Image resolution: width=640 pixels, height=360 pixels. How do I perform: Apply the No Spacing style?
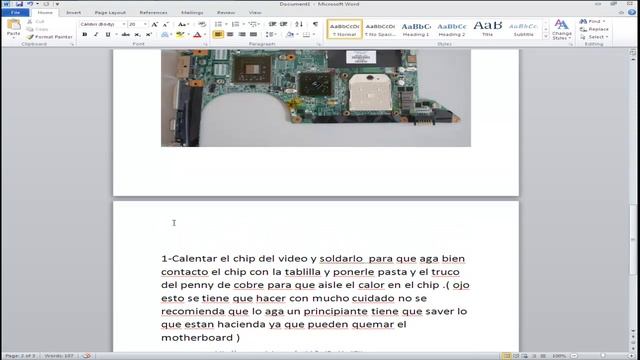click(x=380, y=29)
